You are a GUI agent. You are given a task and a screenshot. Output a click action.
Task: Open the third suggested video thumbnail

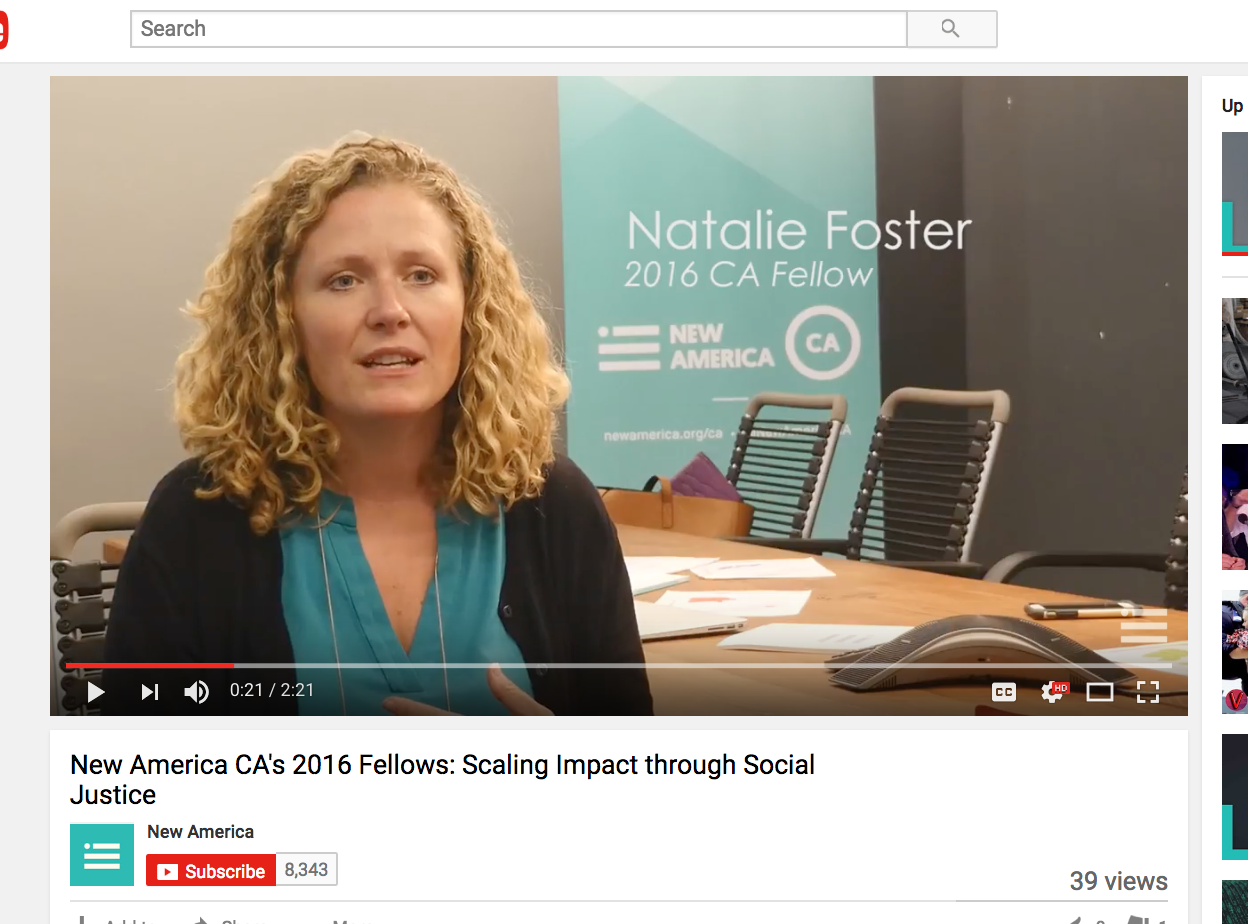point(1235,507)
